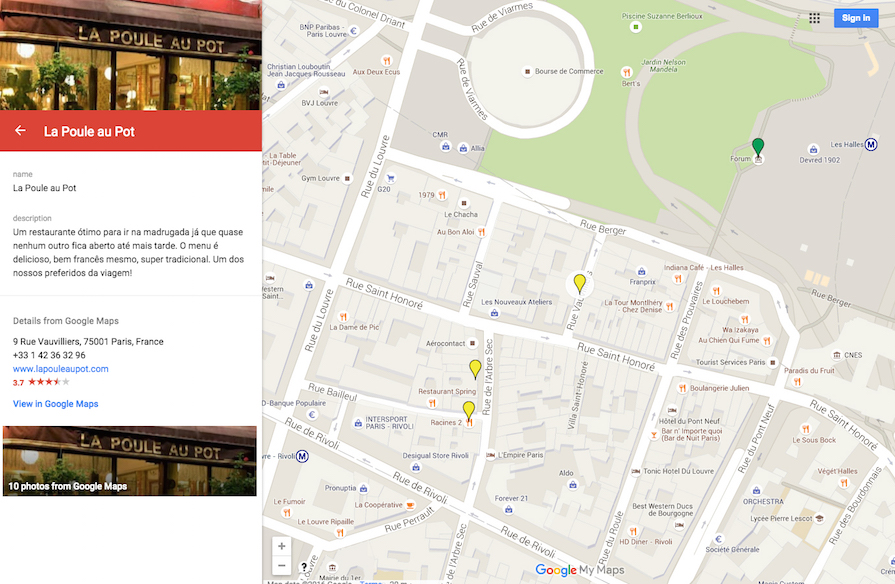
Task: Click the 1979 restaurant icon
Action: tap(442, 195)
